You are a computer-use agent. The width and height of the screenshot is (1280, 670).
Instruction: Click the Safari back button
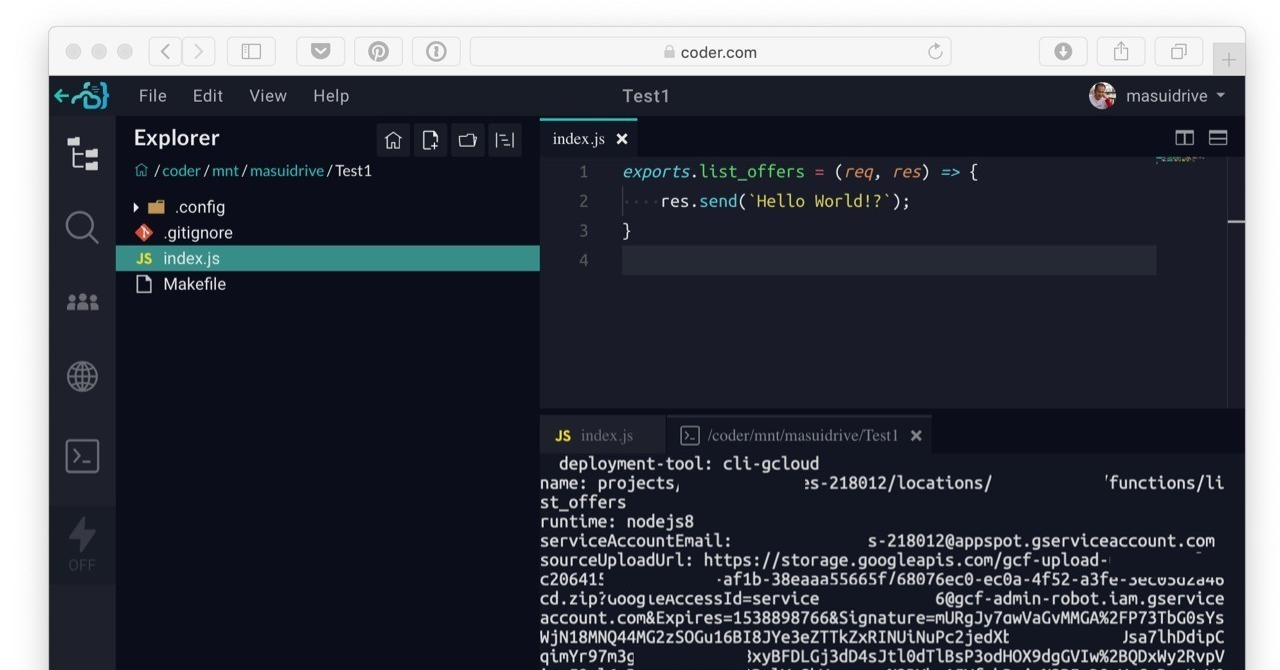click(x=166, y=51)
